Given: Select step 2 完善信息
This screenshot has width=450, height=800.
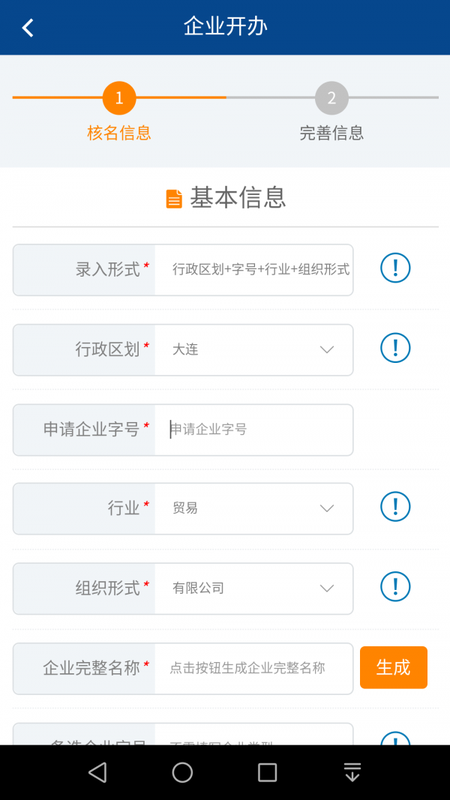Looking at the screenshot, I should (332, 111).
